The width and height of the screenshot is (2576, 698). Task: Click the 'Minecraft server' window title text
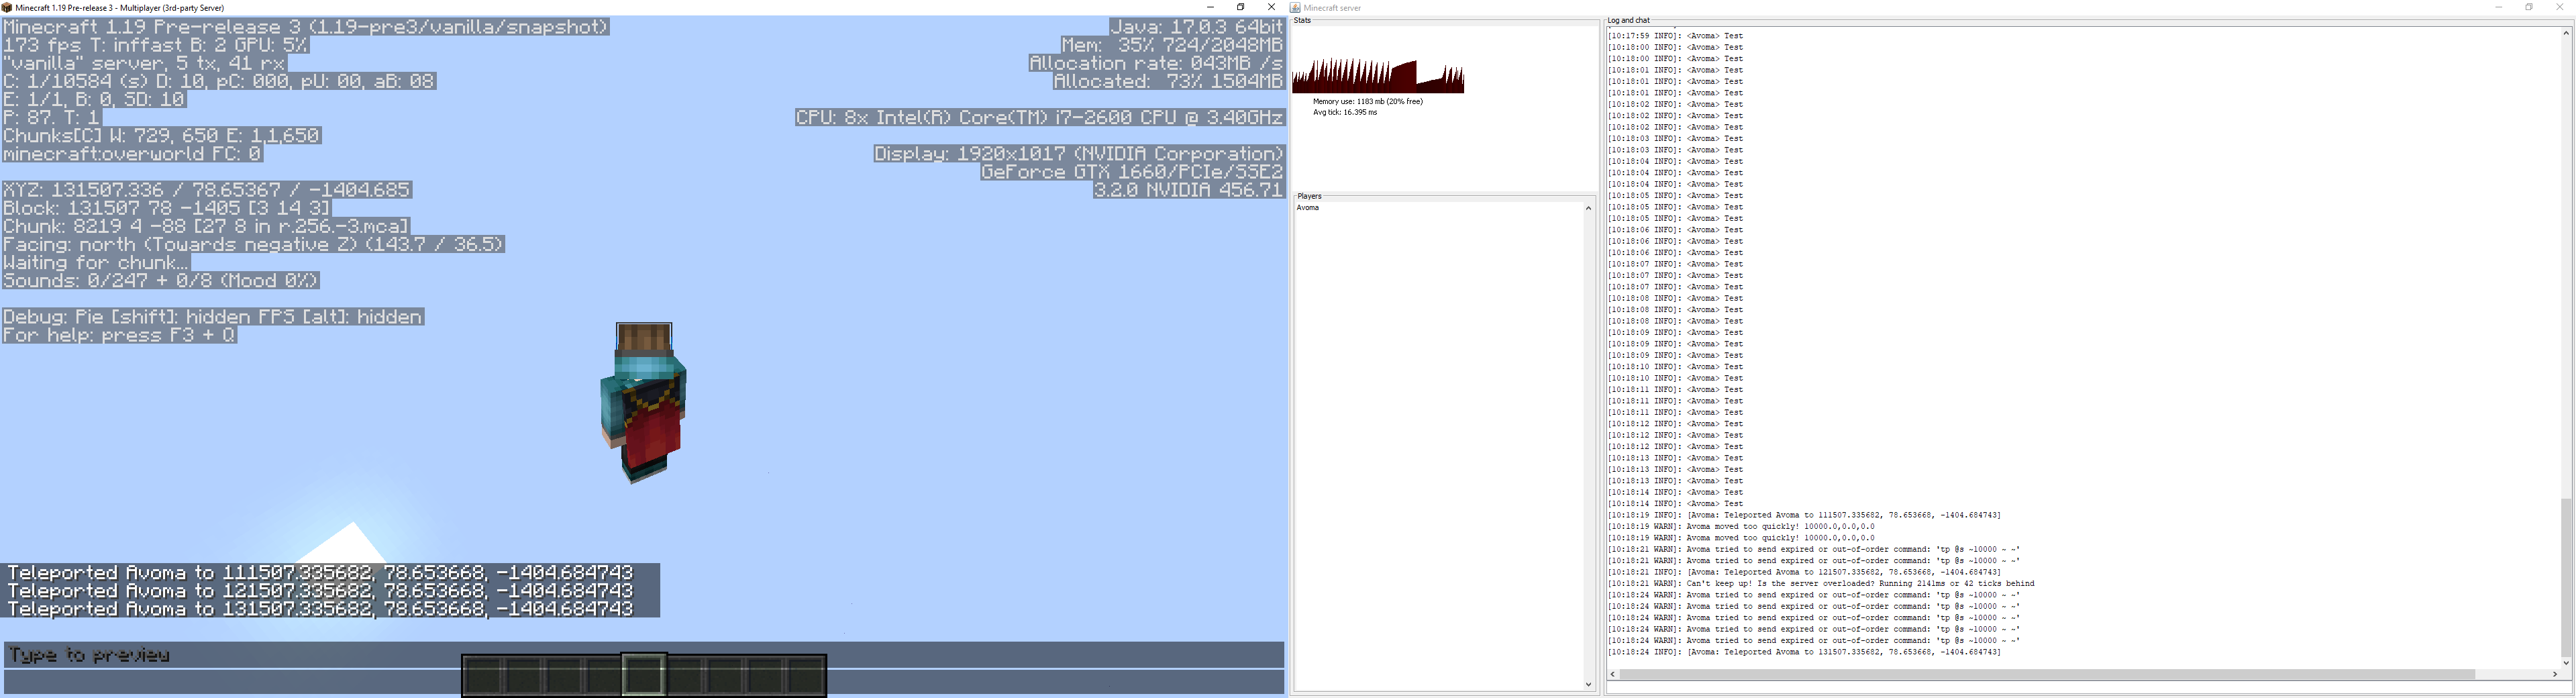tap(1333, 8)
